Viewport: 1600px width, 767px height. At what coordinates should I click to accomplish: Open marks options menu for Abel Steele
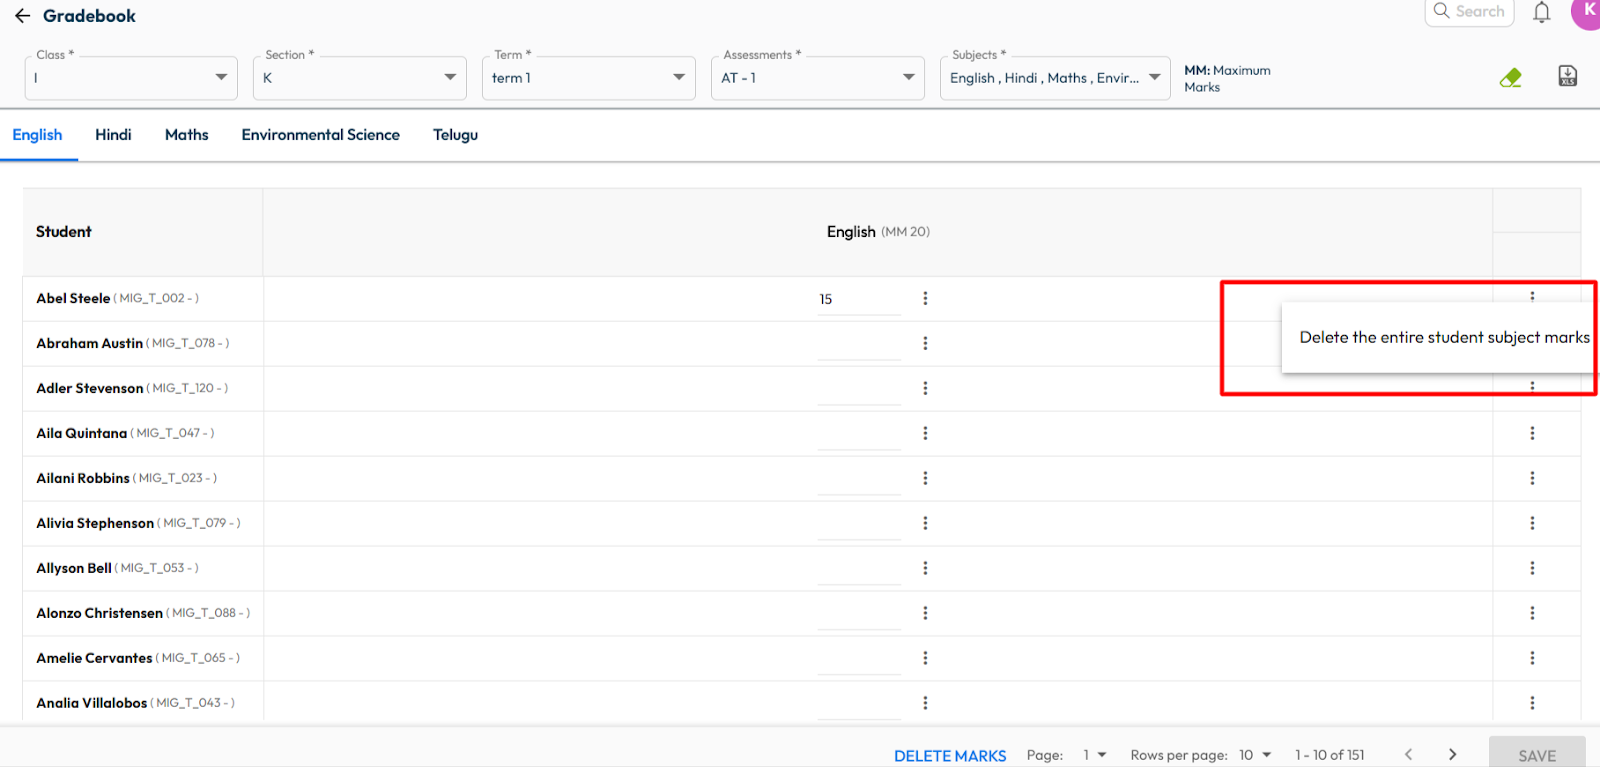pyautogui.click(x=925, y=298)
